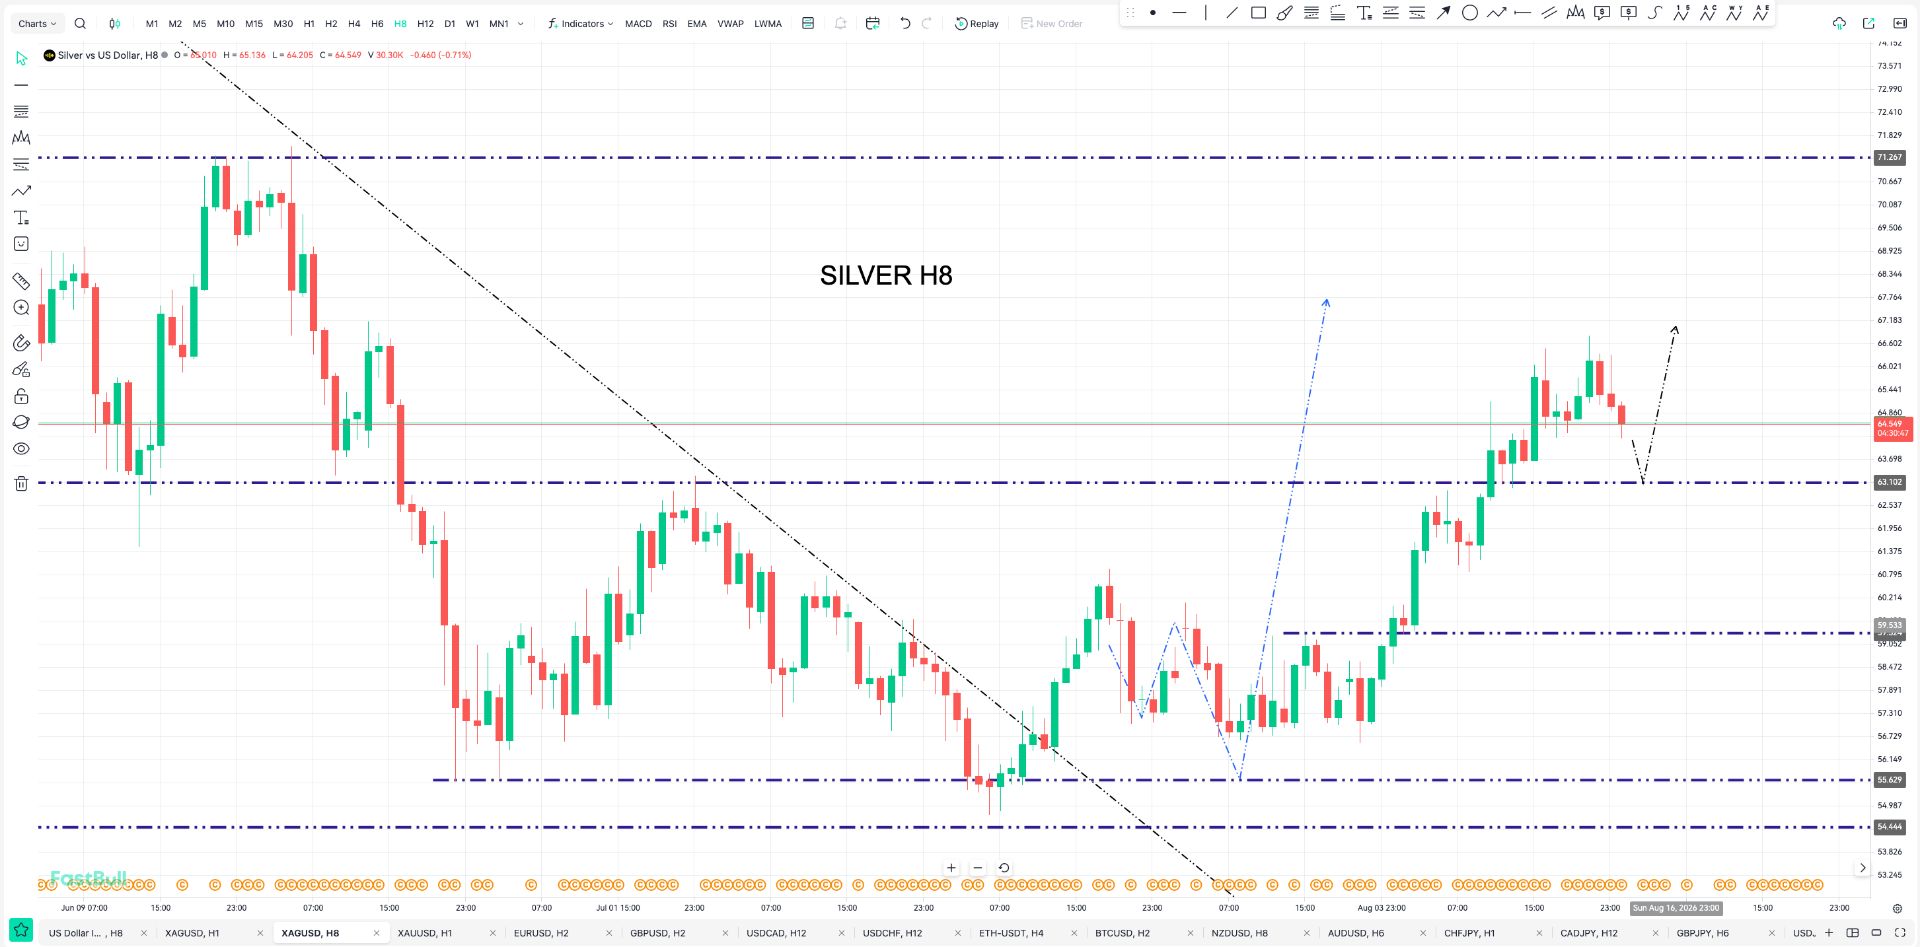Image resolution: width=1920 pixels, height=947 pixels.
Task: Select the dot marker tool
Action: pos(1153,13)
